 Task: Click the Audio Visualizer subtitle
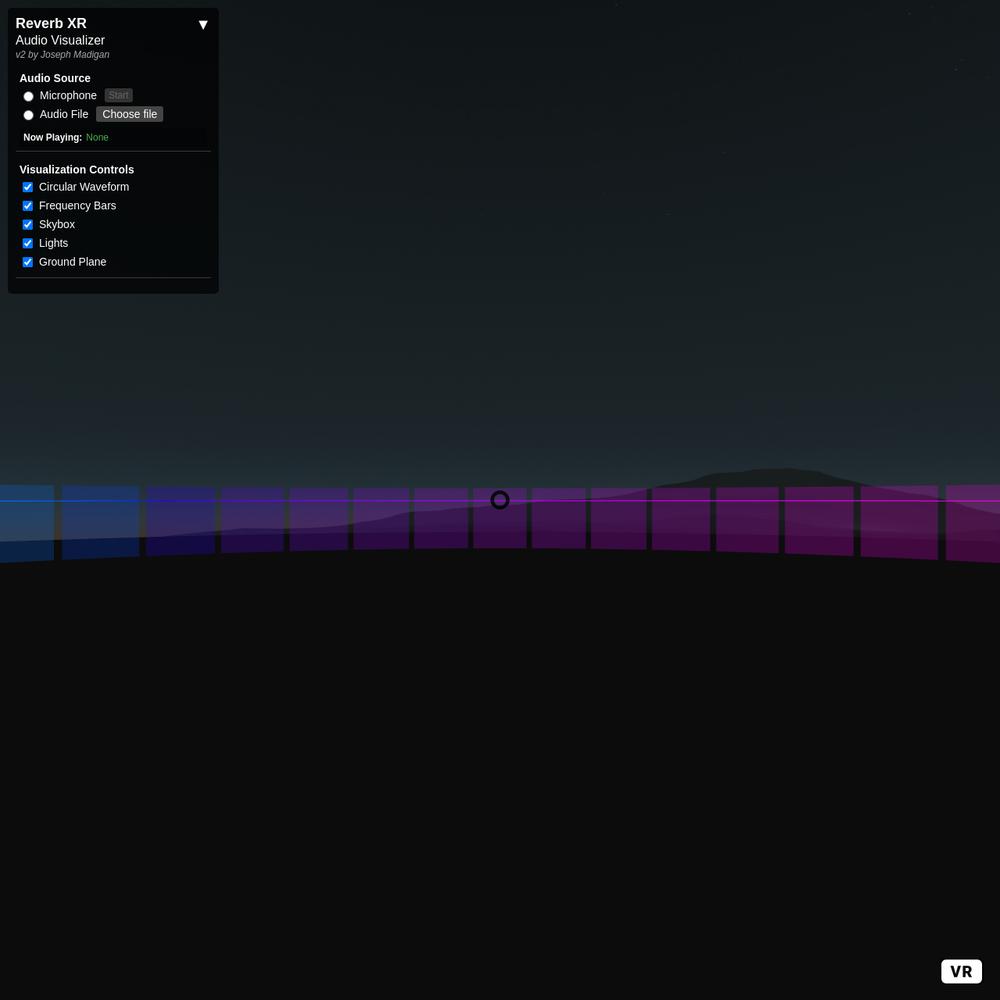pyautogui.click(x=60, y=40)
